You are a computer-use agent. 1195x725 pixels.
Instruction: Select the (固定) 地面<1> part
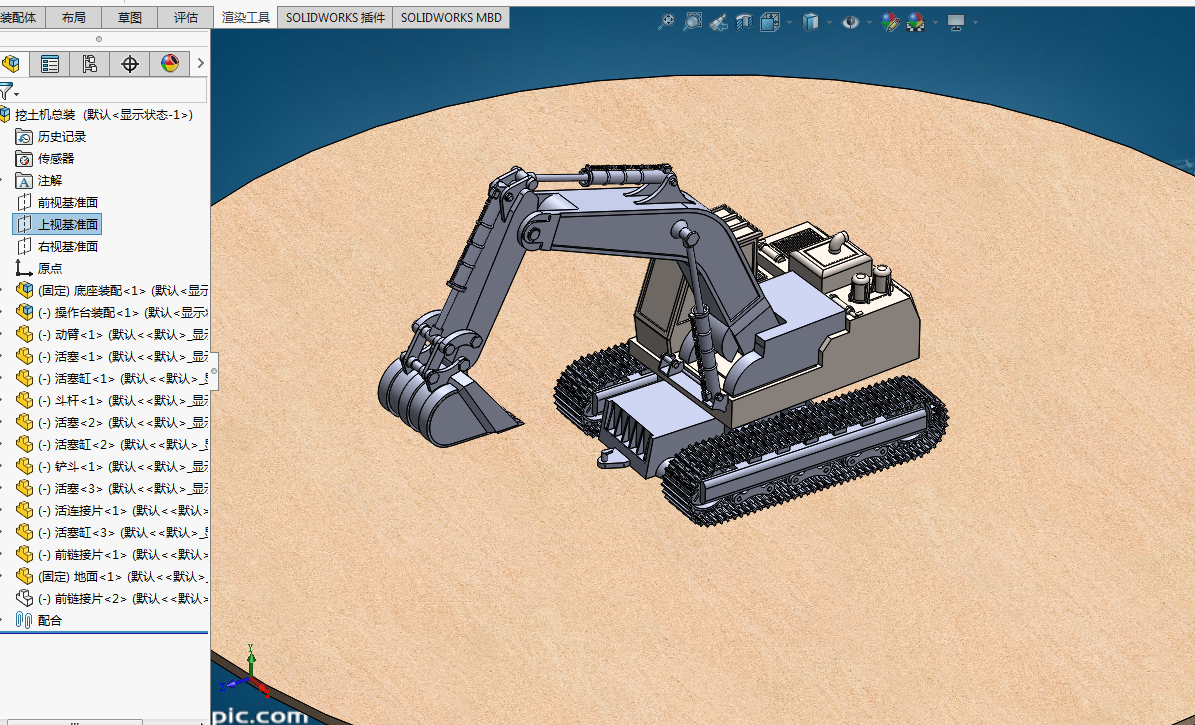[111, 576]
